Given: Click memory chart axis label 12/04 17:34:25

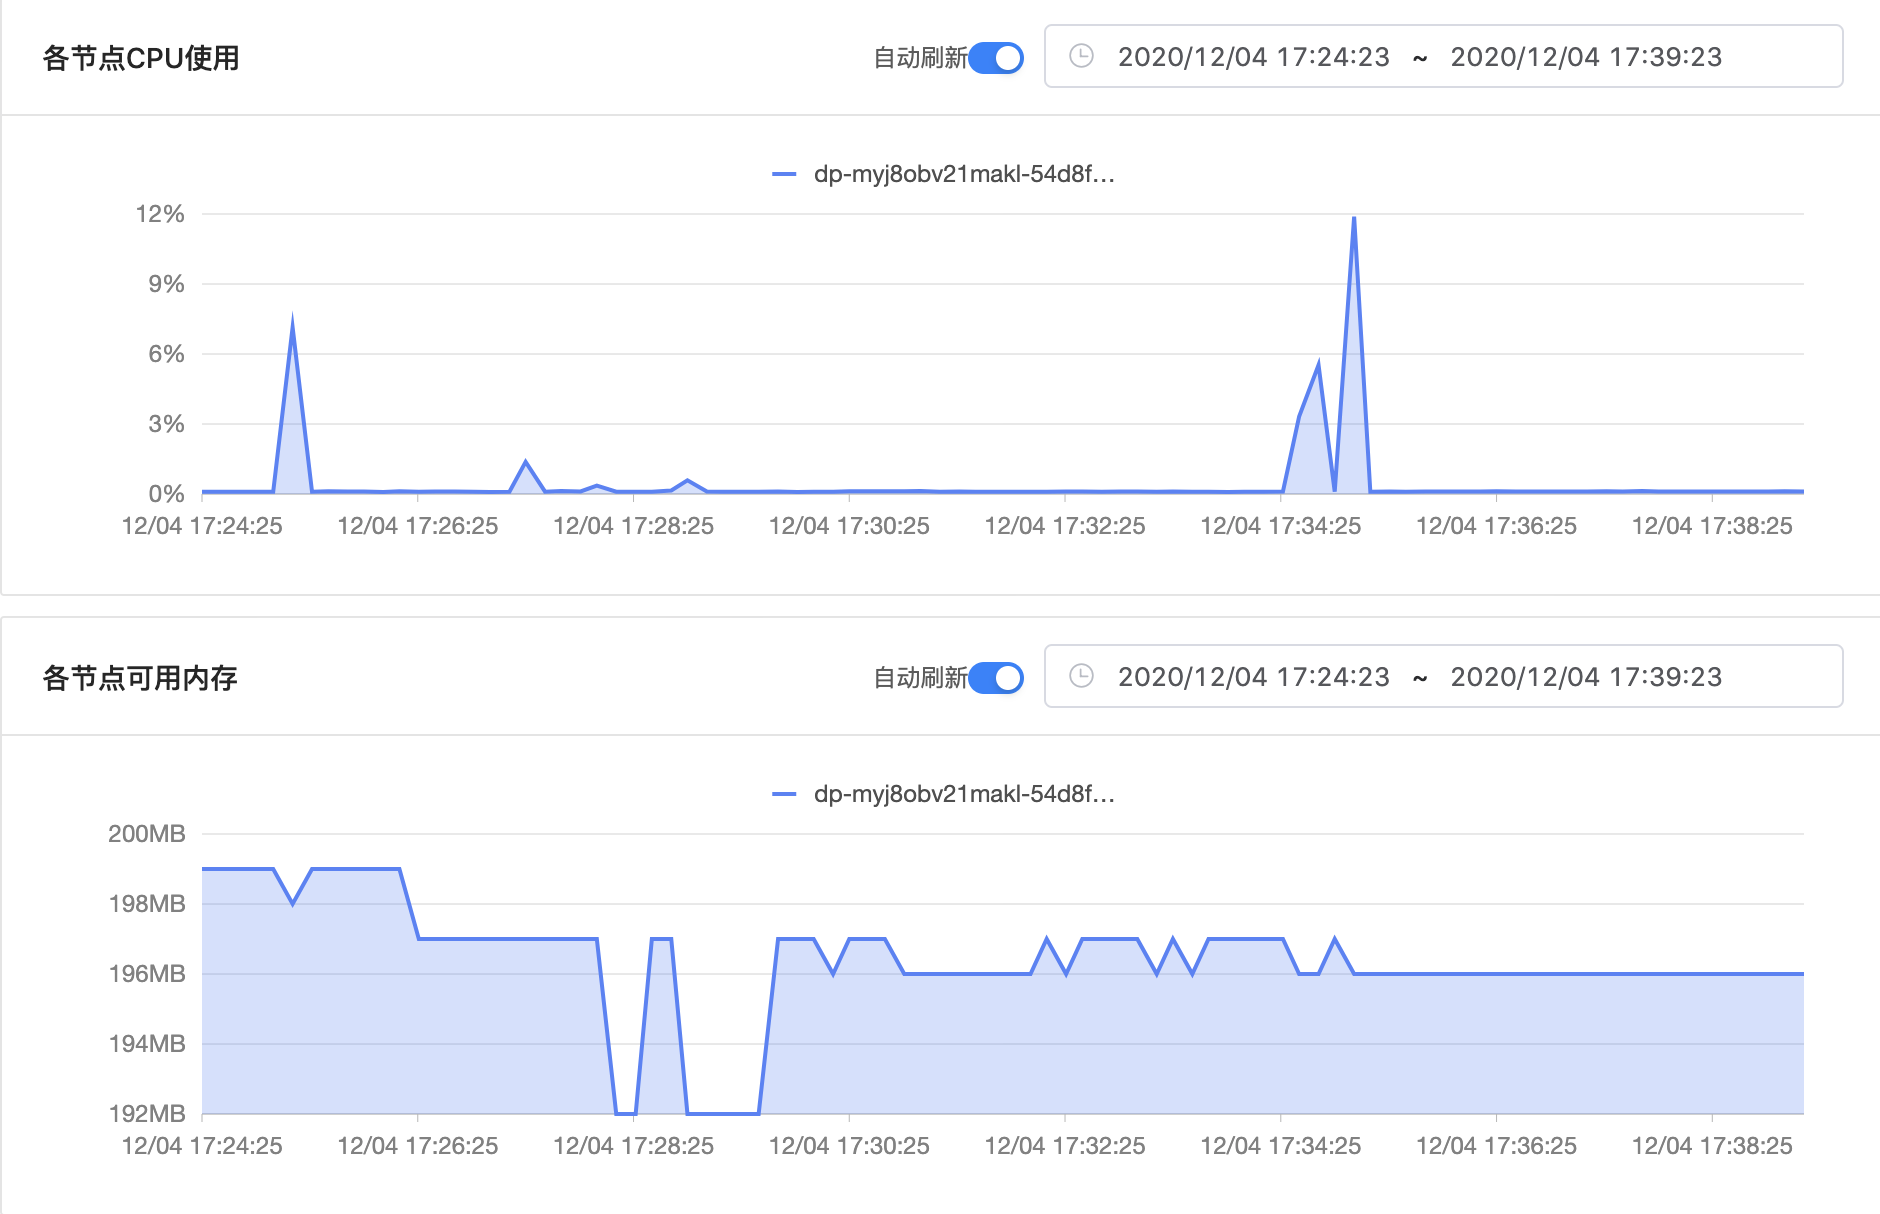Looking at the screenshot, I should pos(1281,1146).
